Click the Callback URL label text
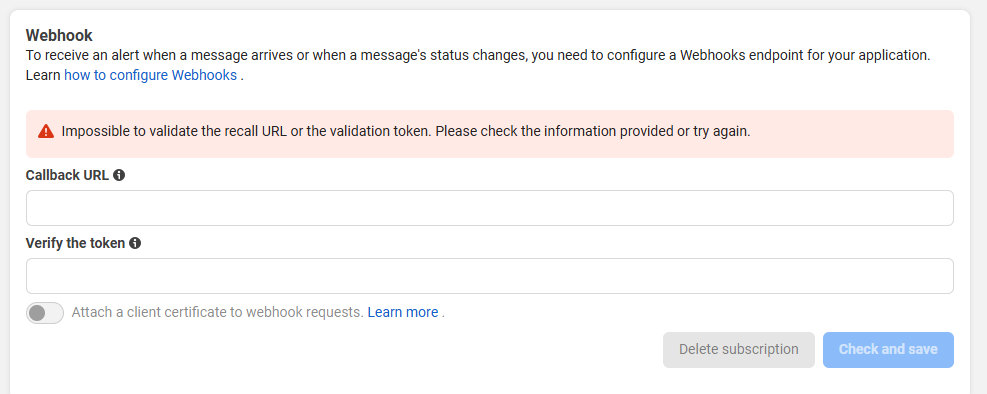987x394 pixels. click(x=67, y=175)
